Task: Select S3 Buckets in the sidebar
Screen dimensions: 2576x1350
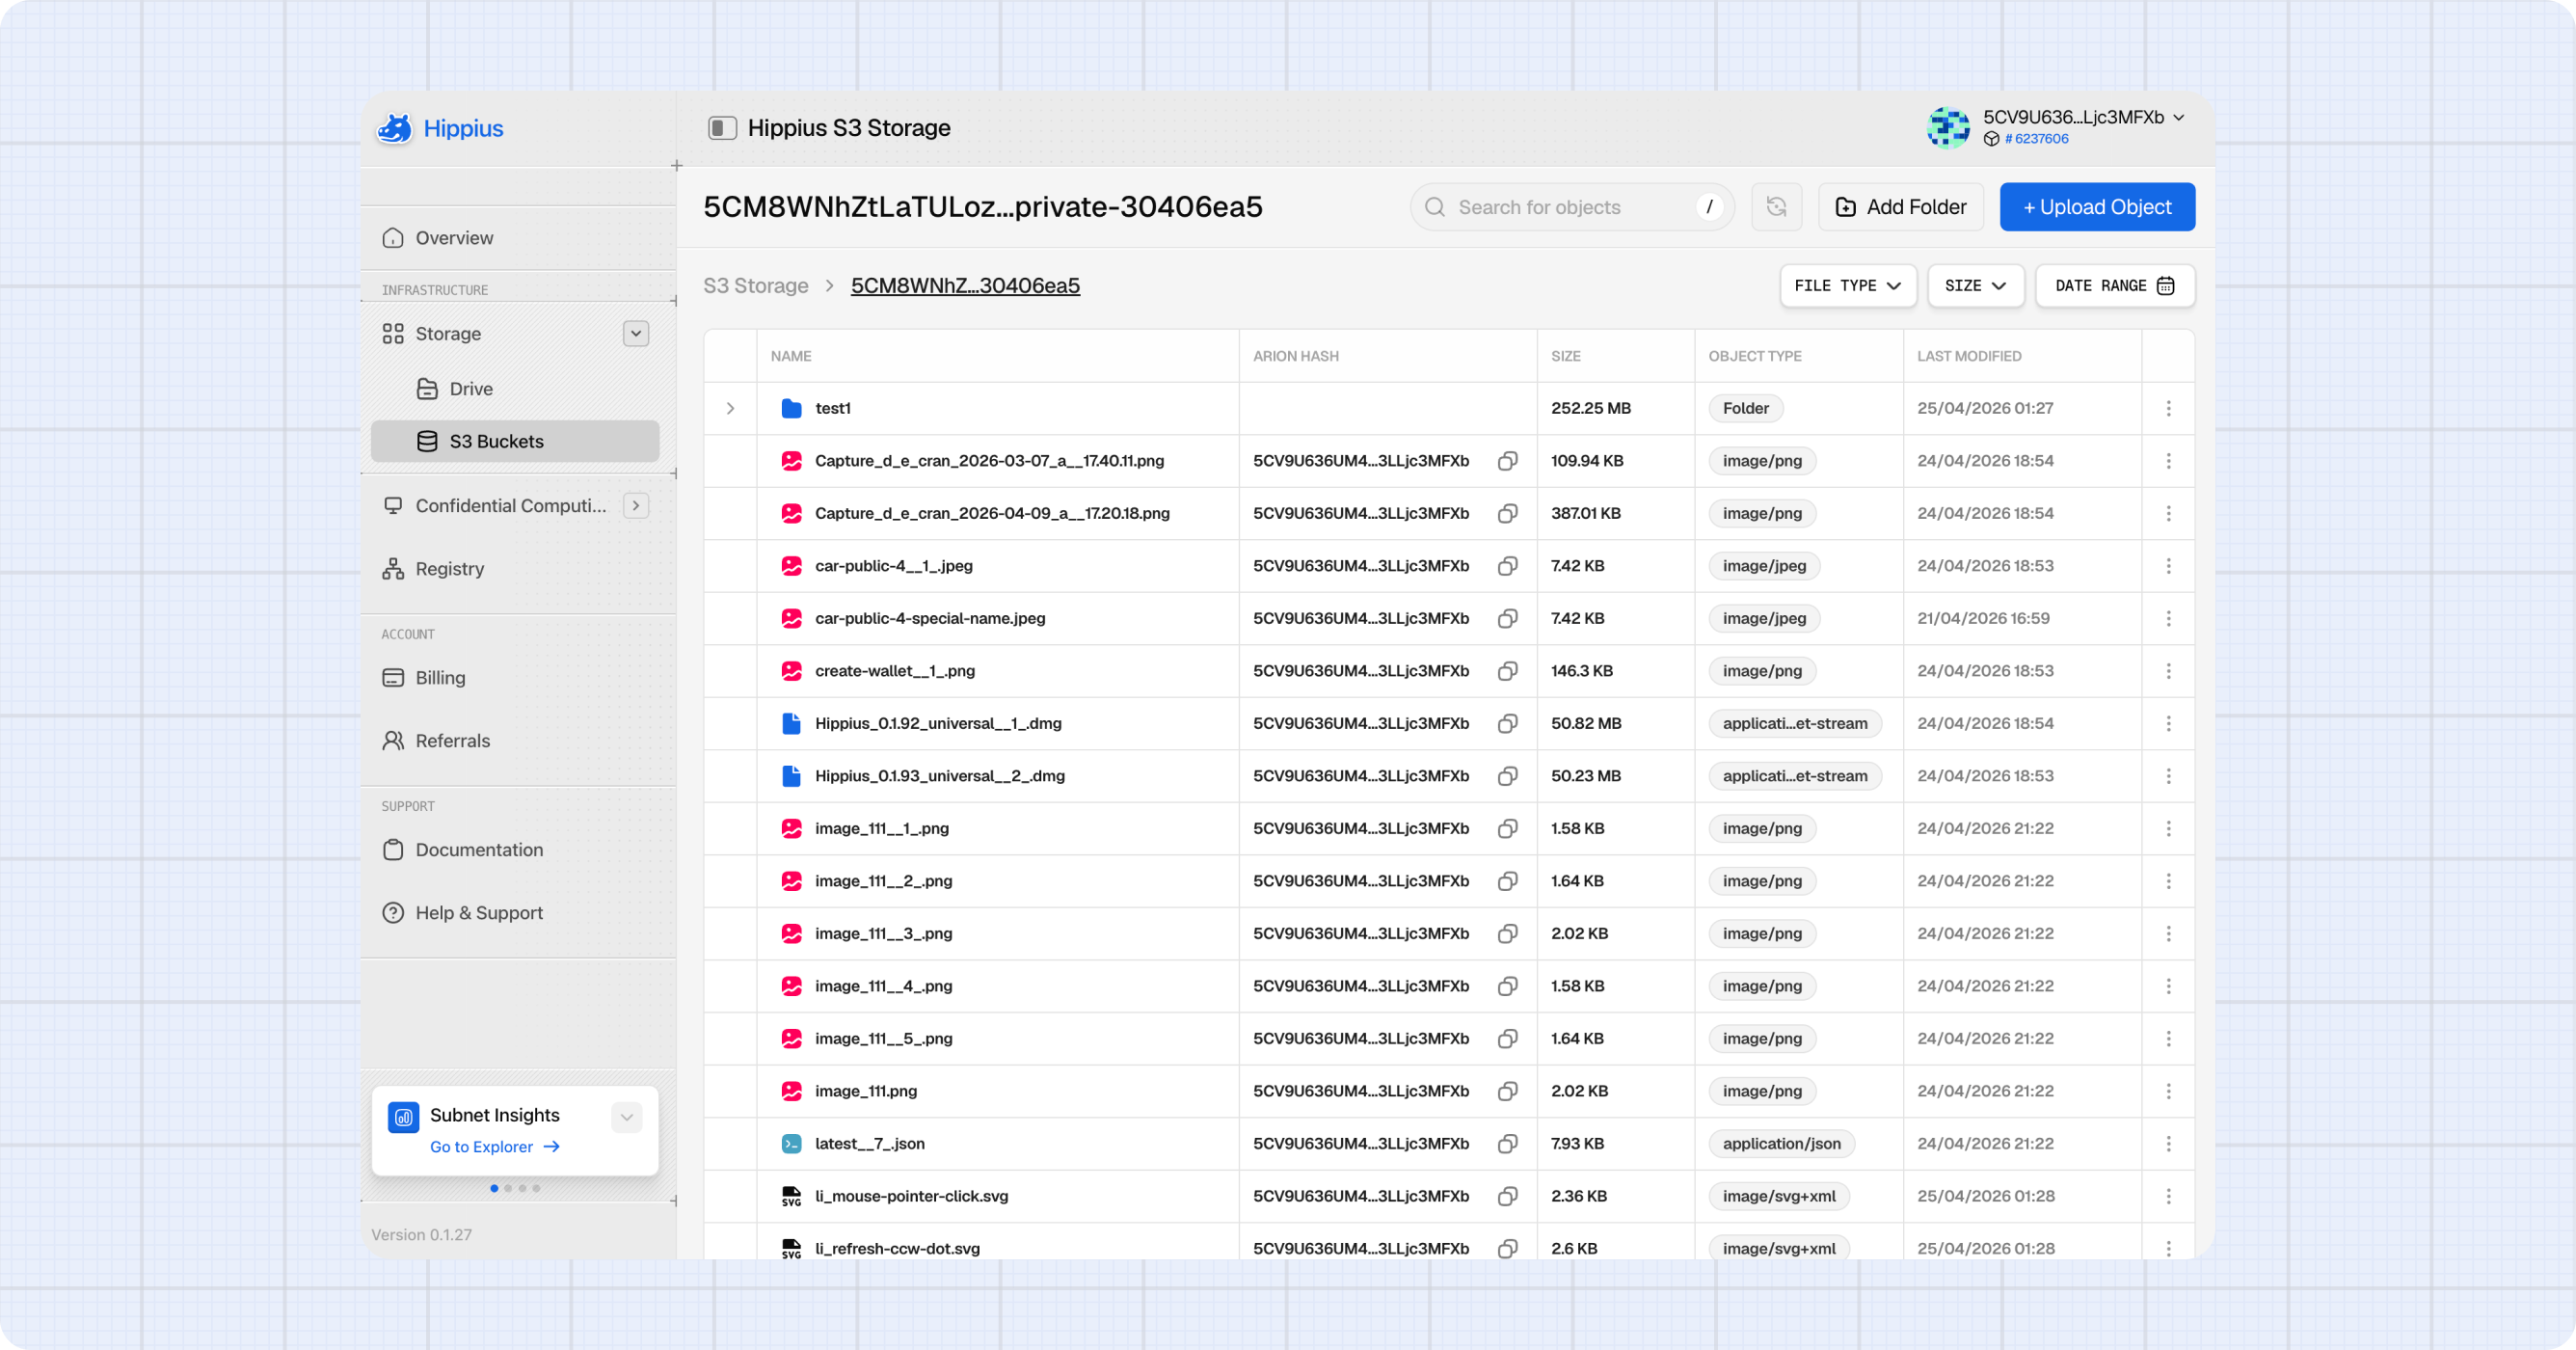Action: [515, 441]
